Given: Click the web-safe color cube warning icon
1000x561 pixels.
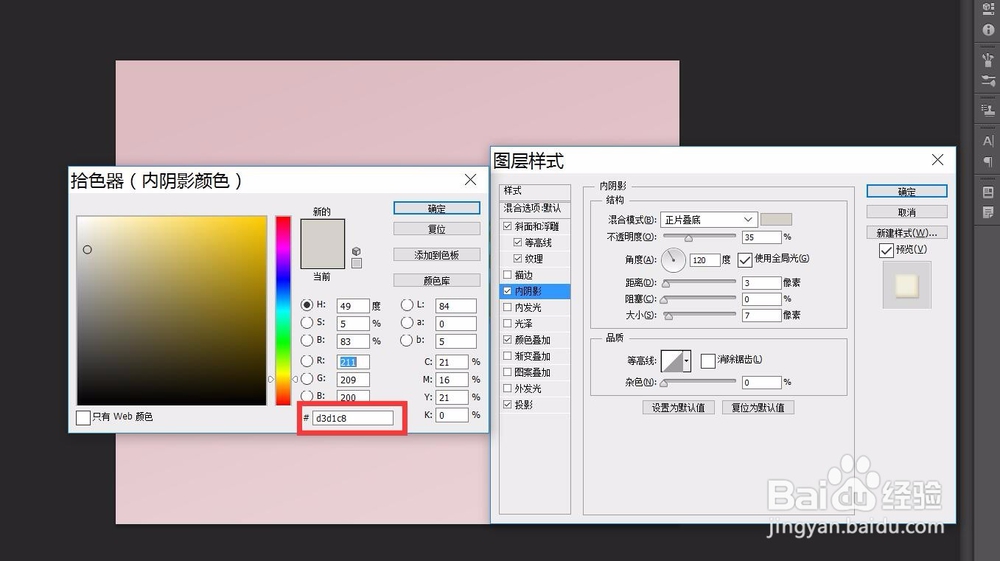Looking at the screenshot, I should [357, 252].
